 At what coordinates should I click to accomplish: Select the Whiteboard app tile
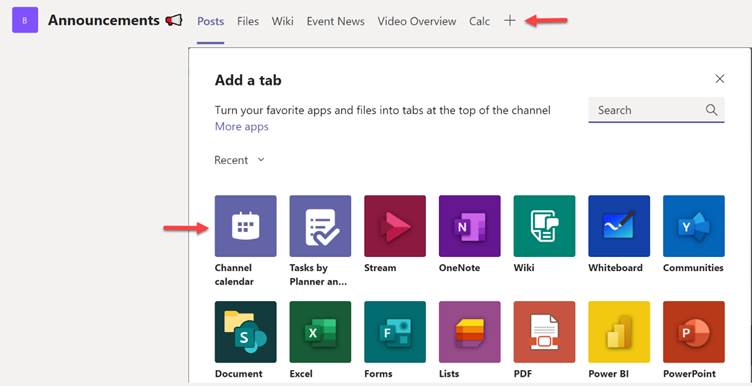pos(619,226)
